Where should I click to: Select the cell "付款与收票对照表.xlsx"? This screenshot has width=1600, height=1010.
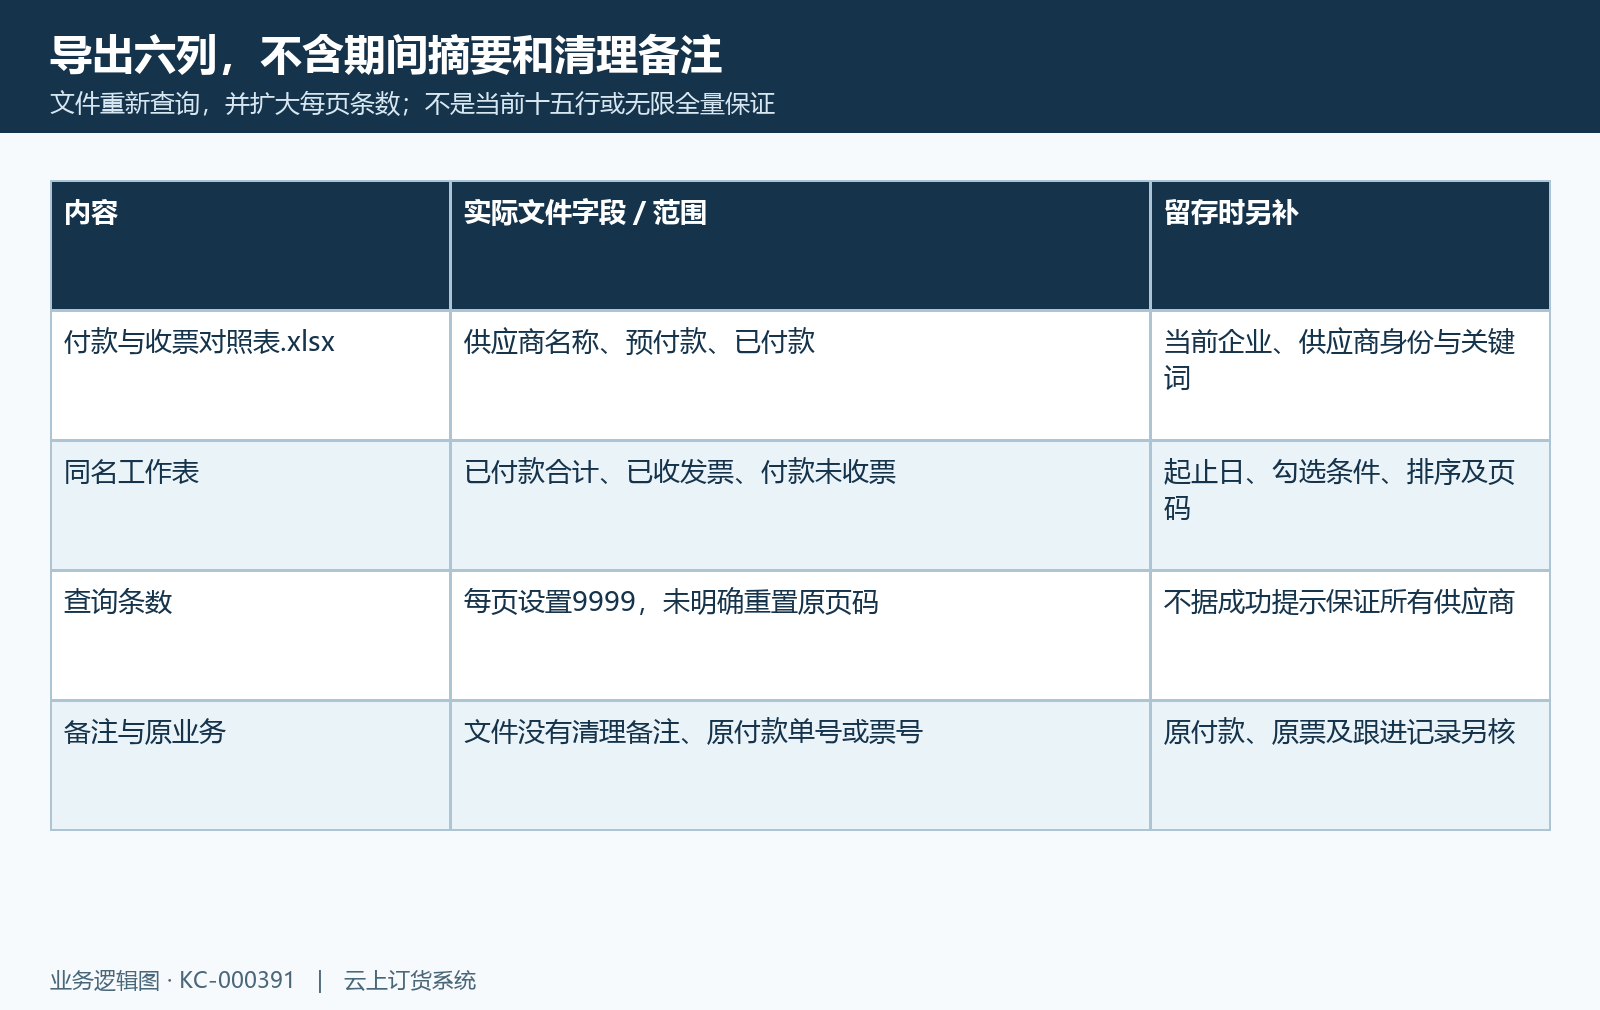[x=250, y=376]
